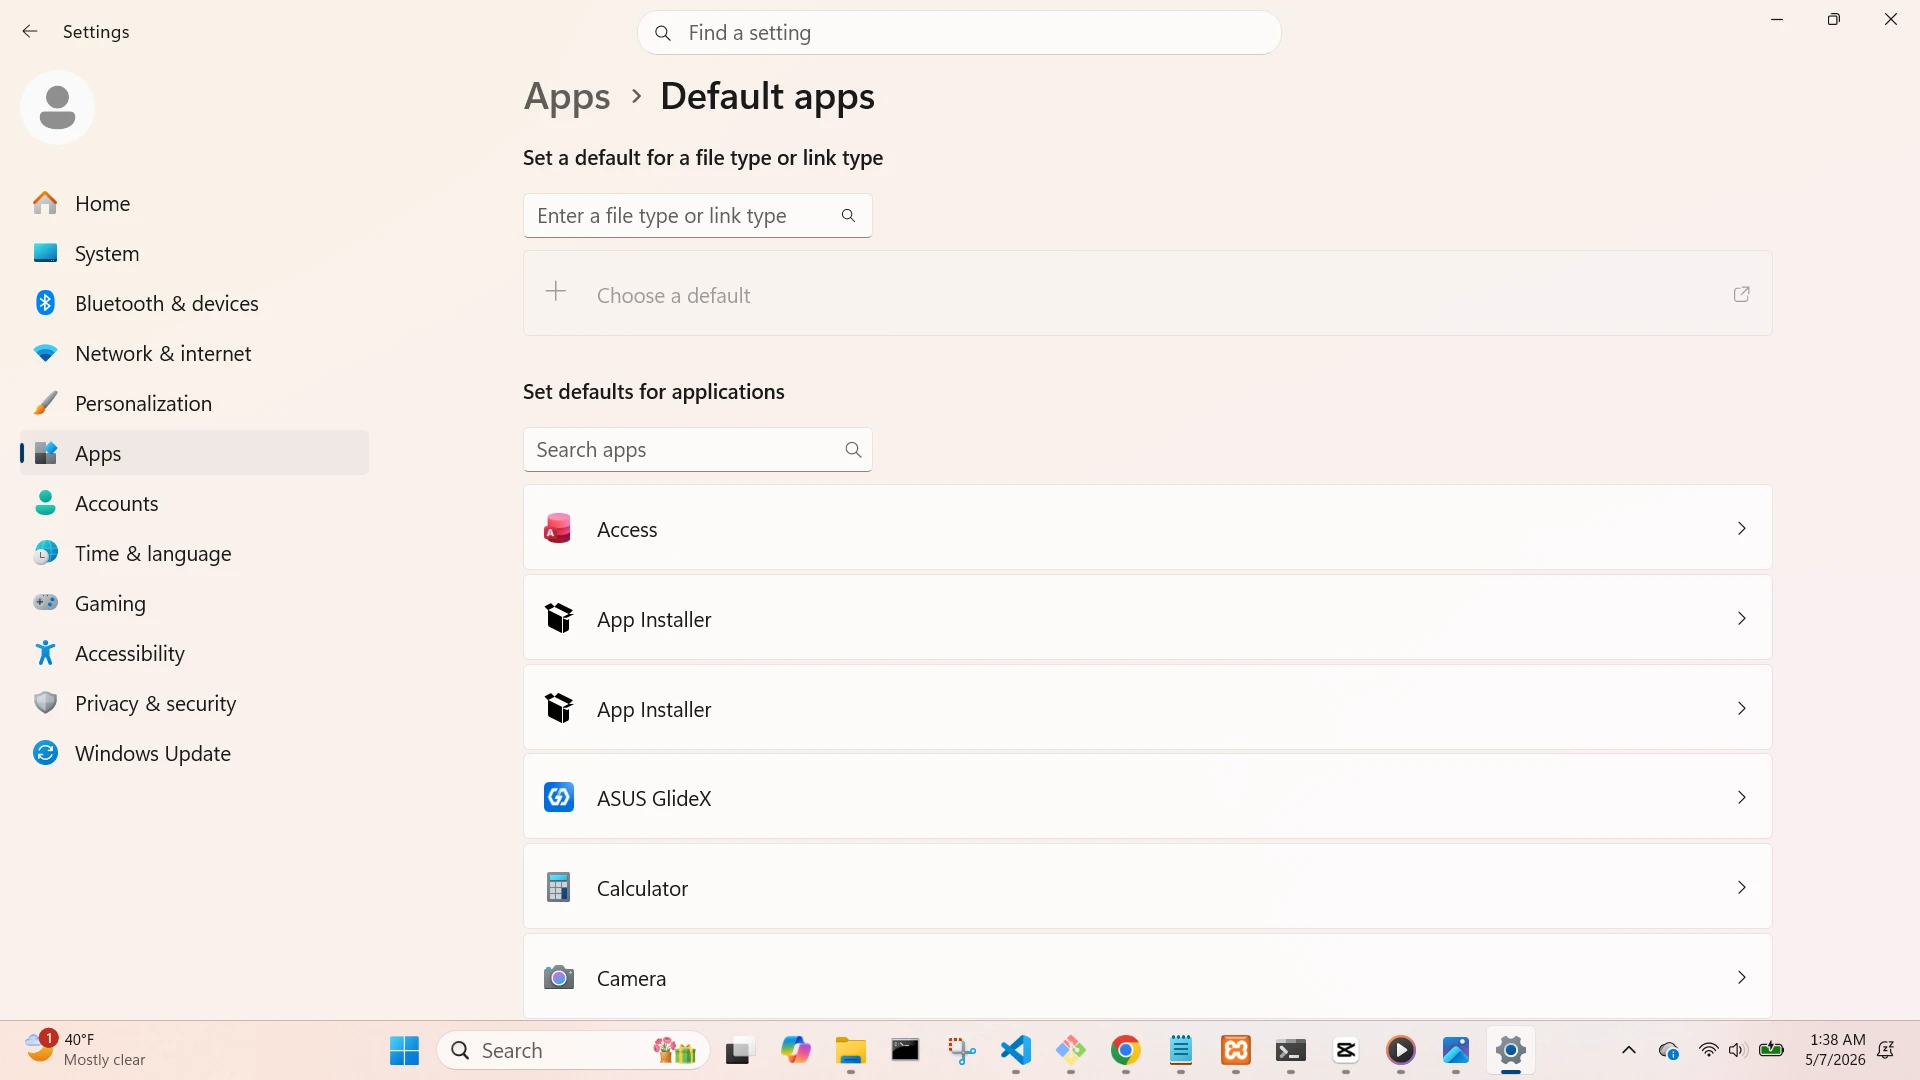Go to Accessibility settings
The image size is (1920, 1080).
[194, 653]
